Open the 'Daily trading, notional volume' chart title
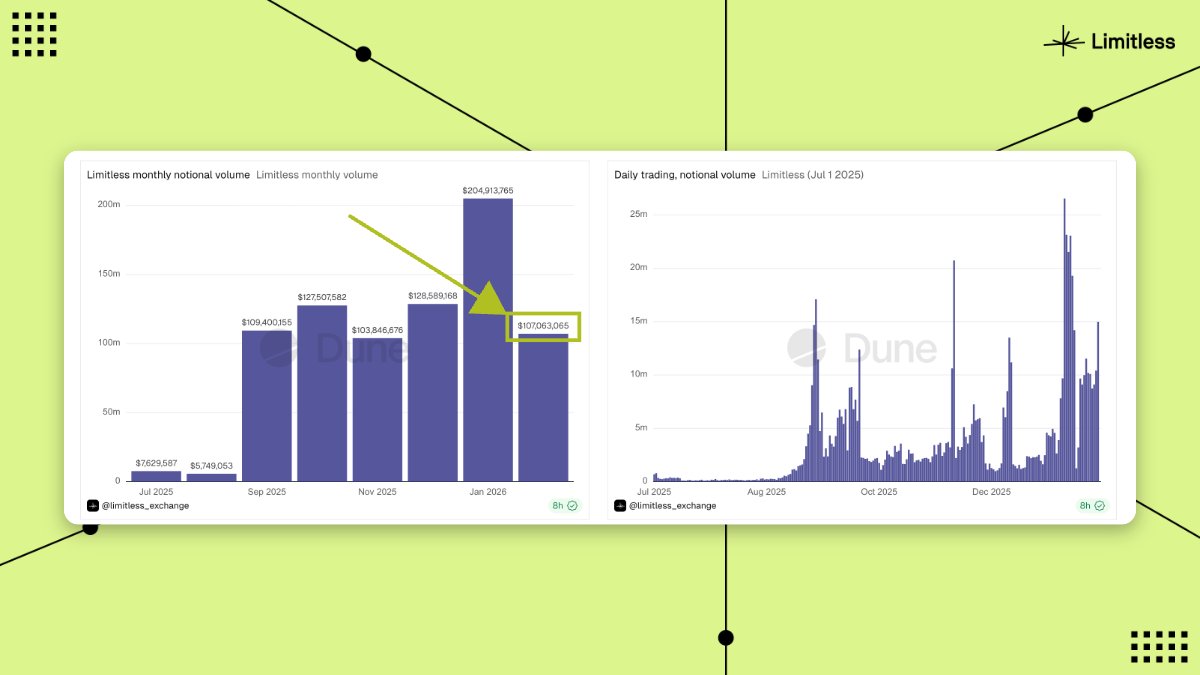 [x=685, y=175]
